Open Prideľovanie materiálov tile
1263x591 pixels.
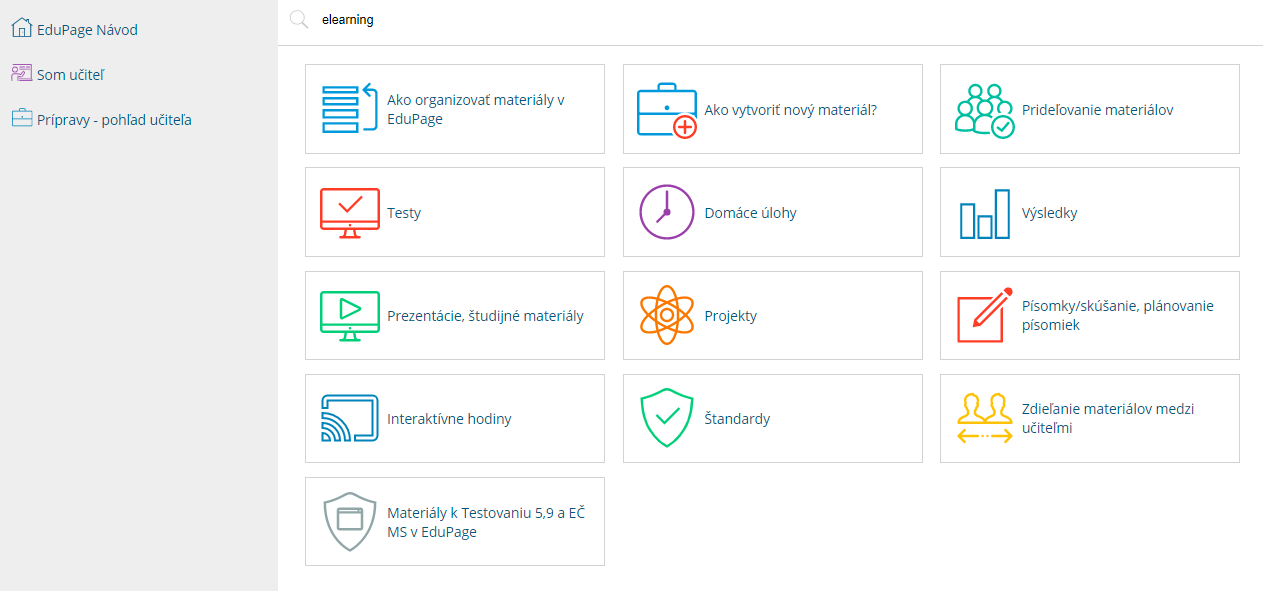(1090, 109)
